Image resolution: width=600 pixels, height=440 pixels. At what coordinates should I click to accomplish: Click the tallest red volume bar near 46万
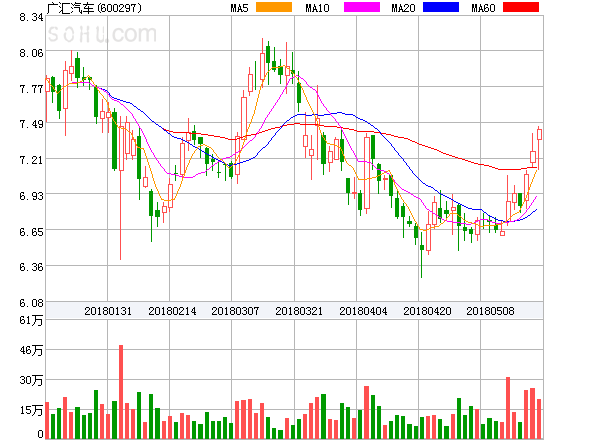coord(121,392)
